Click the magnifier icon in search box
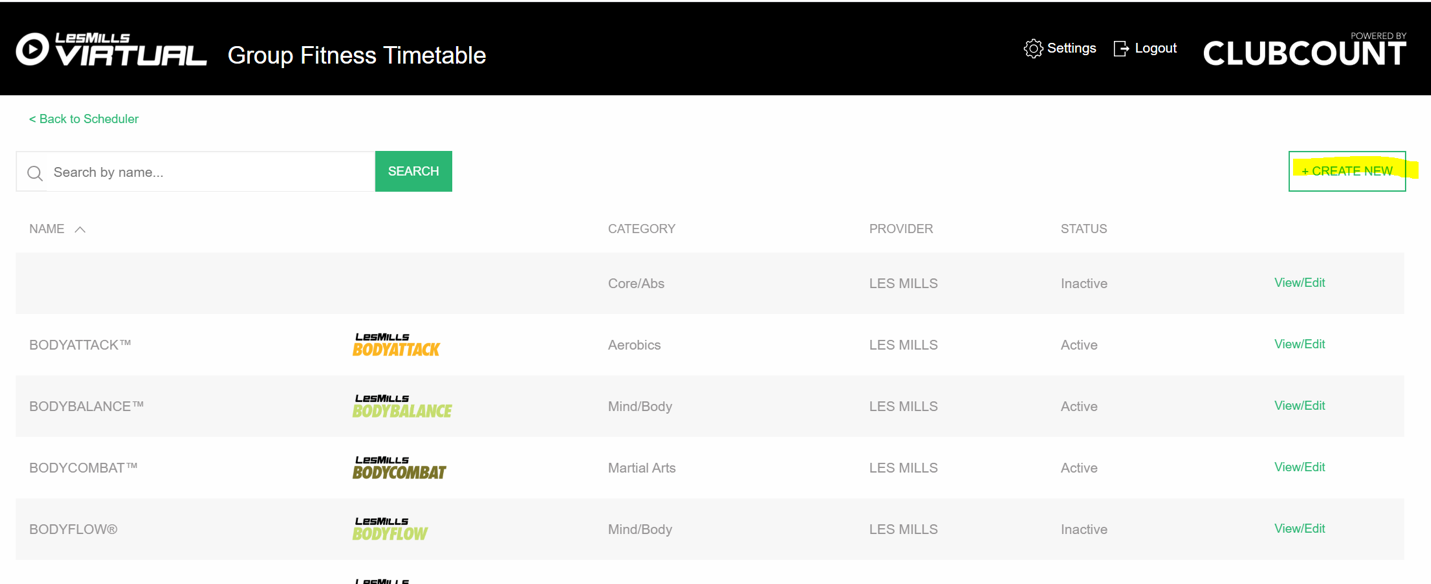This screenshot has height=584, width=1431. (x=35, y=173)
